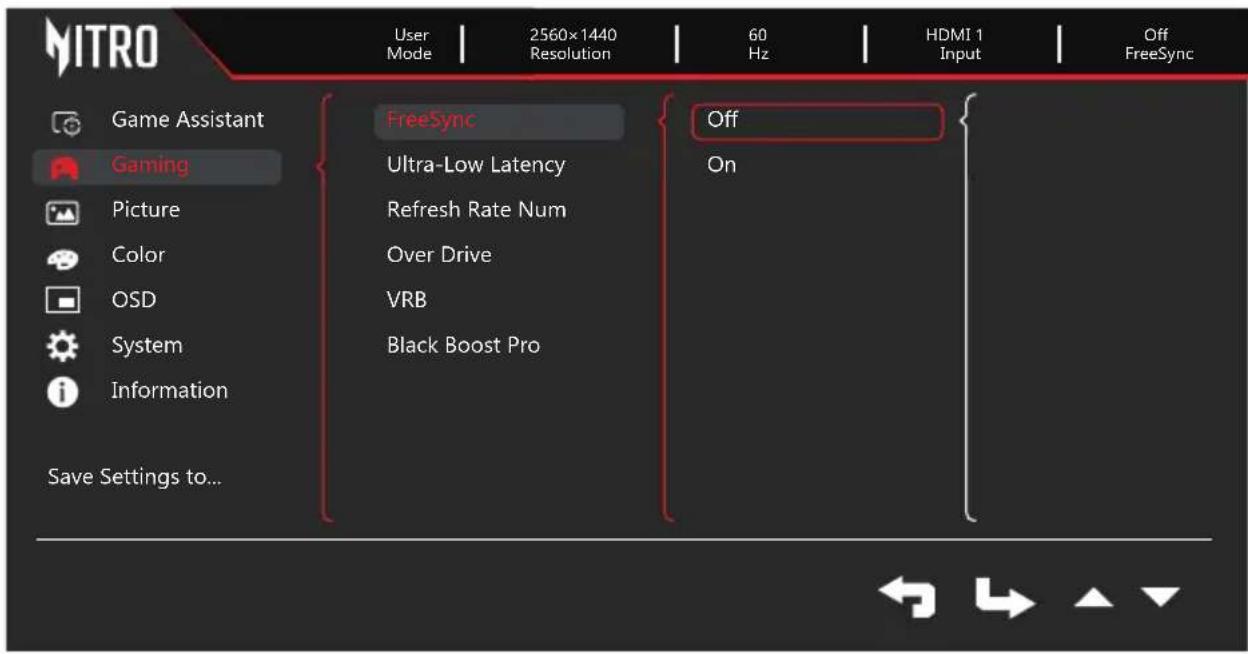Select the Black Boost Pro setting
The width and height of the screenshot is (1248, 654).
[x=463, y=345]
